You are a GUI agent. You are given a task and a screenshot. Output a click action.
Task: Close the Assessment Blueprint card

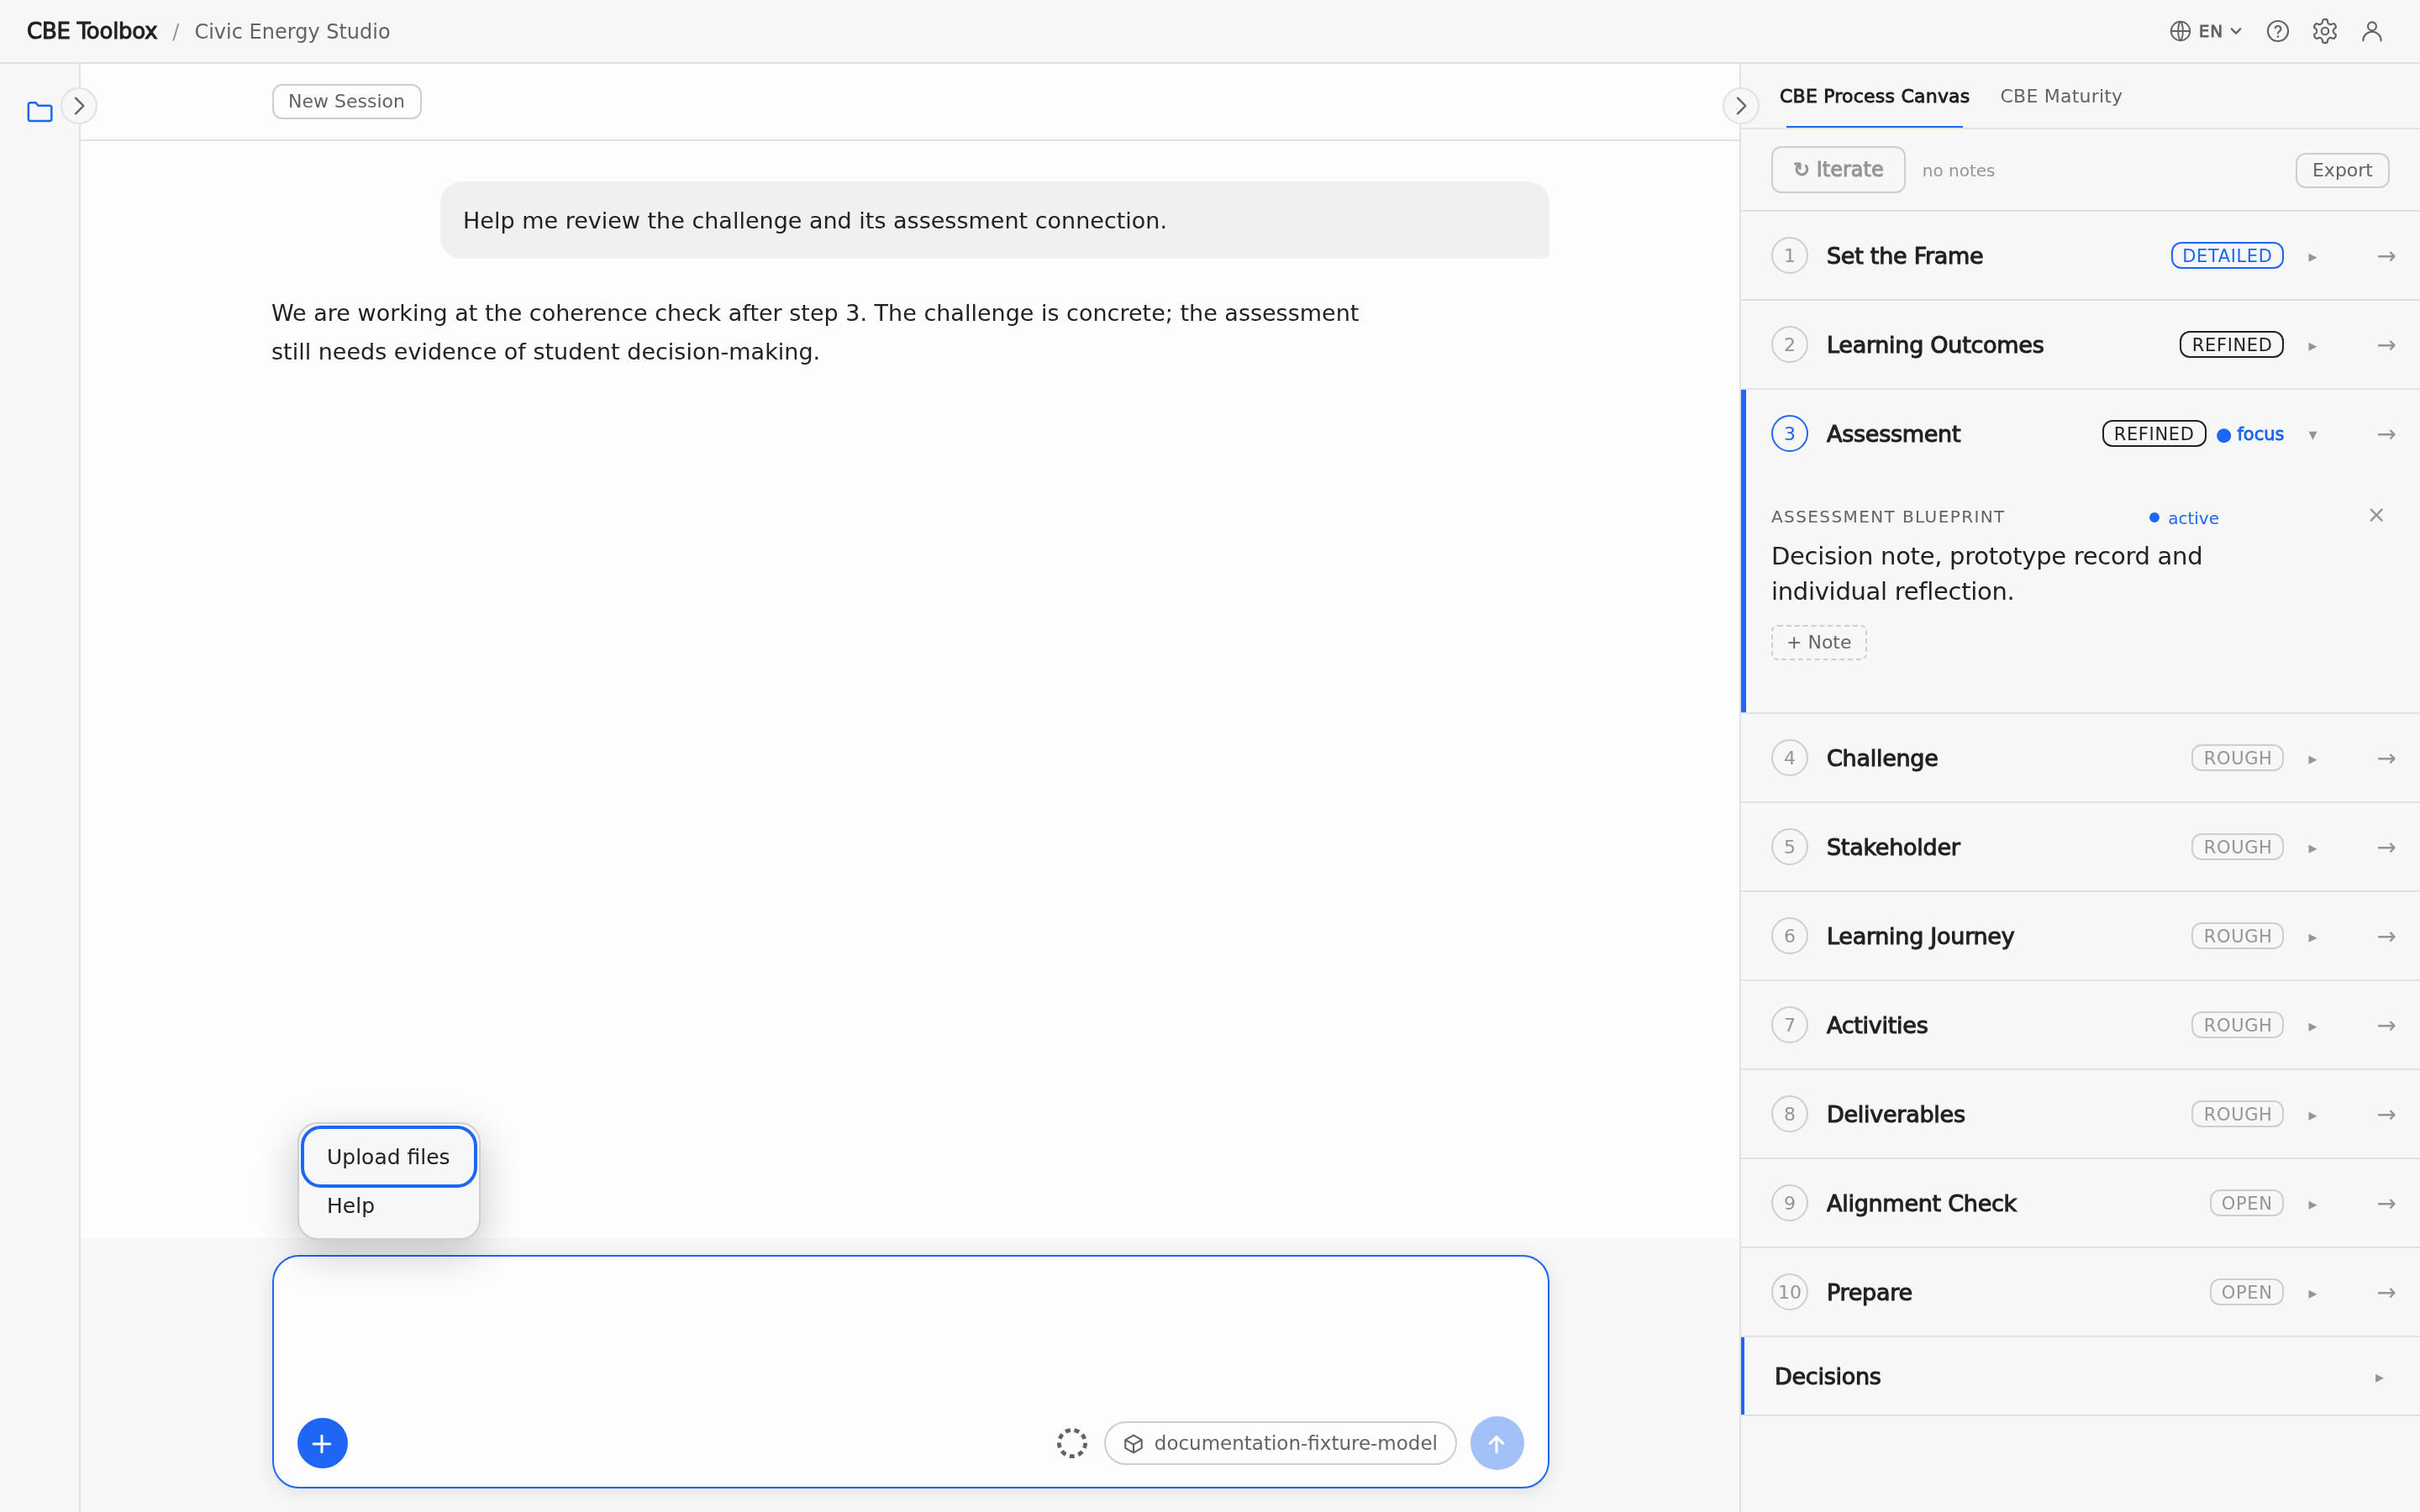(x=2376, y=515)
